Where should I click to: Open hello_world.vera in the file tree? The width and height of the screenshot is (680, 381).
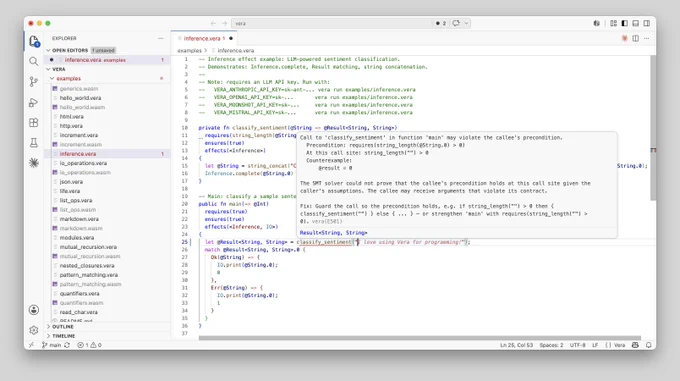[80, 98]
